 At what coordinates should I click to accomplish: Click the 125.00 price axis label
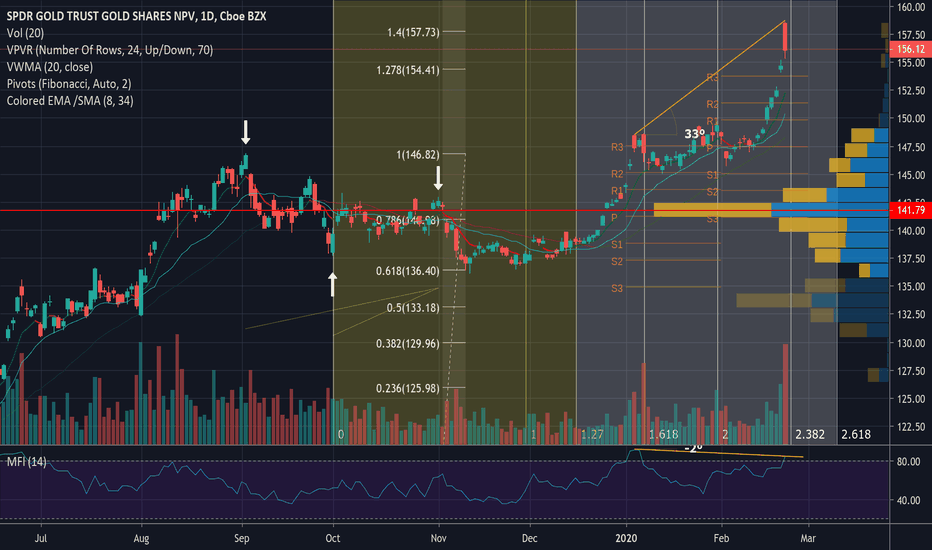(x=911, y=399)
